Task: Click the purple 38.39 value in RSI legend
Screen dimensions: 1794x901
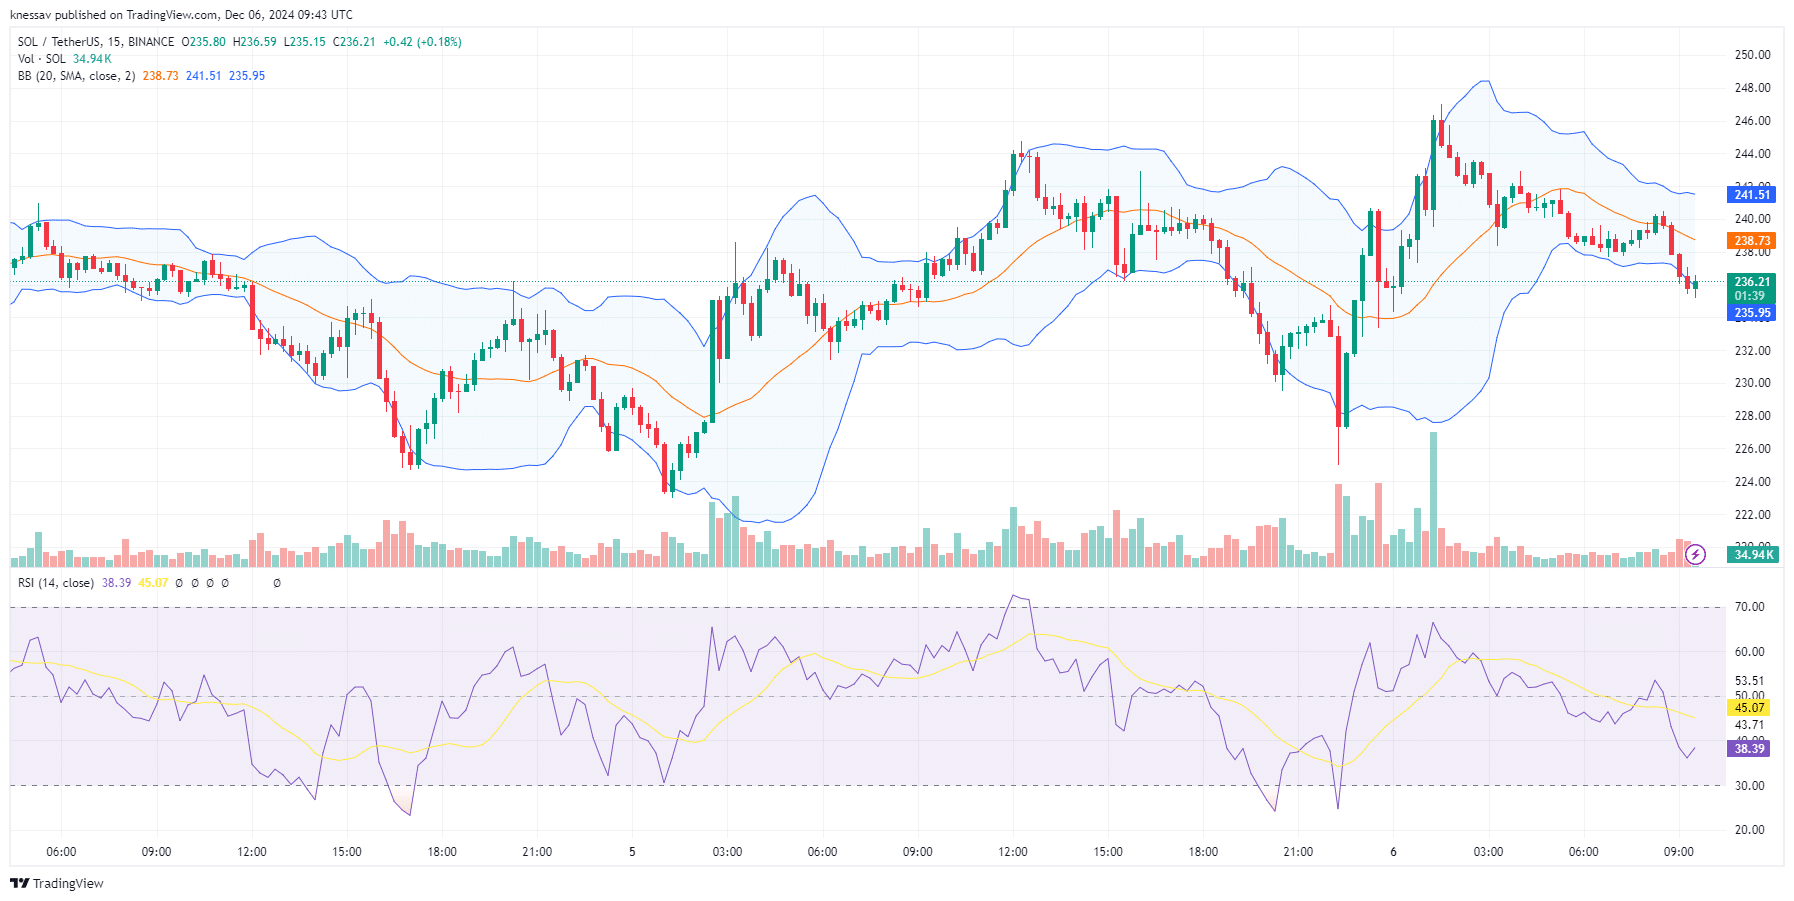Action: (116, 583)
